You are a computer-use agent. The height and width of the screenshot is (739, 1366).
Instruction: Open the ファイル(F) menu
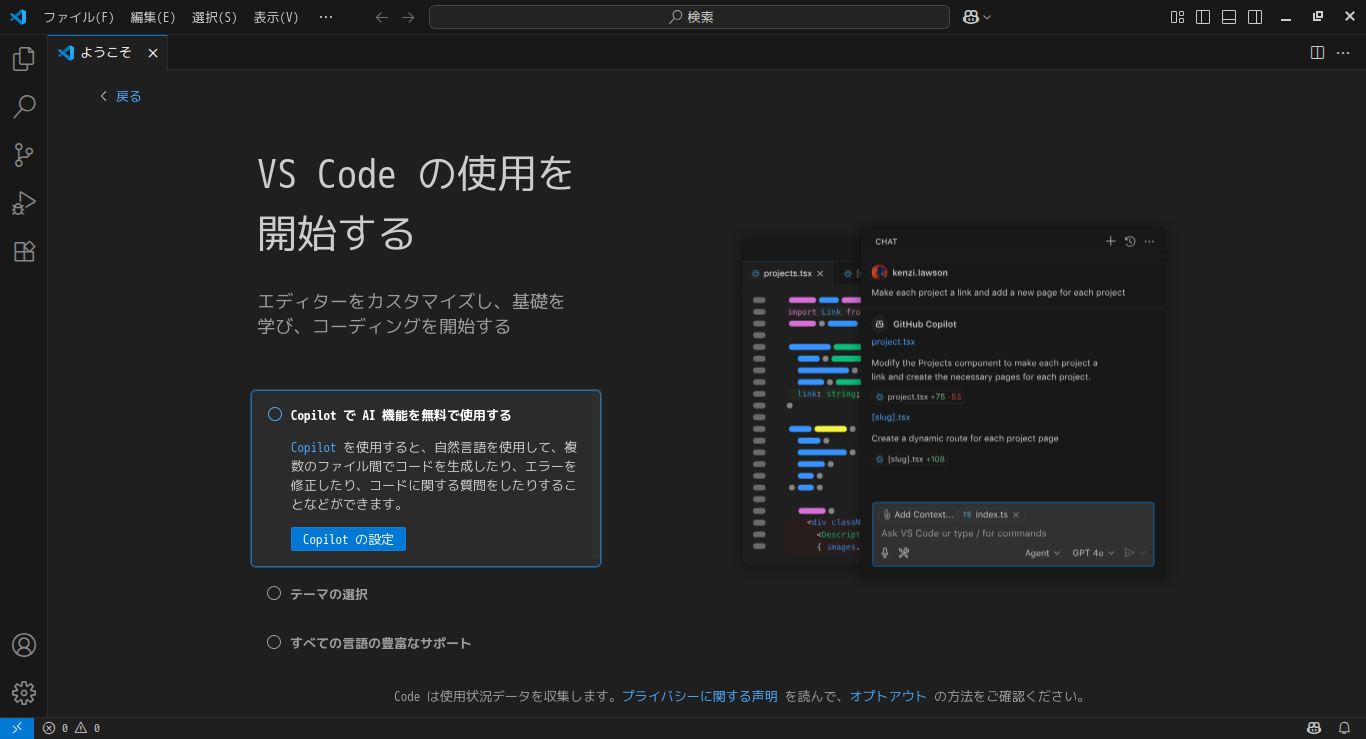click(x=78, y=17)
